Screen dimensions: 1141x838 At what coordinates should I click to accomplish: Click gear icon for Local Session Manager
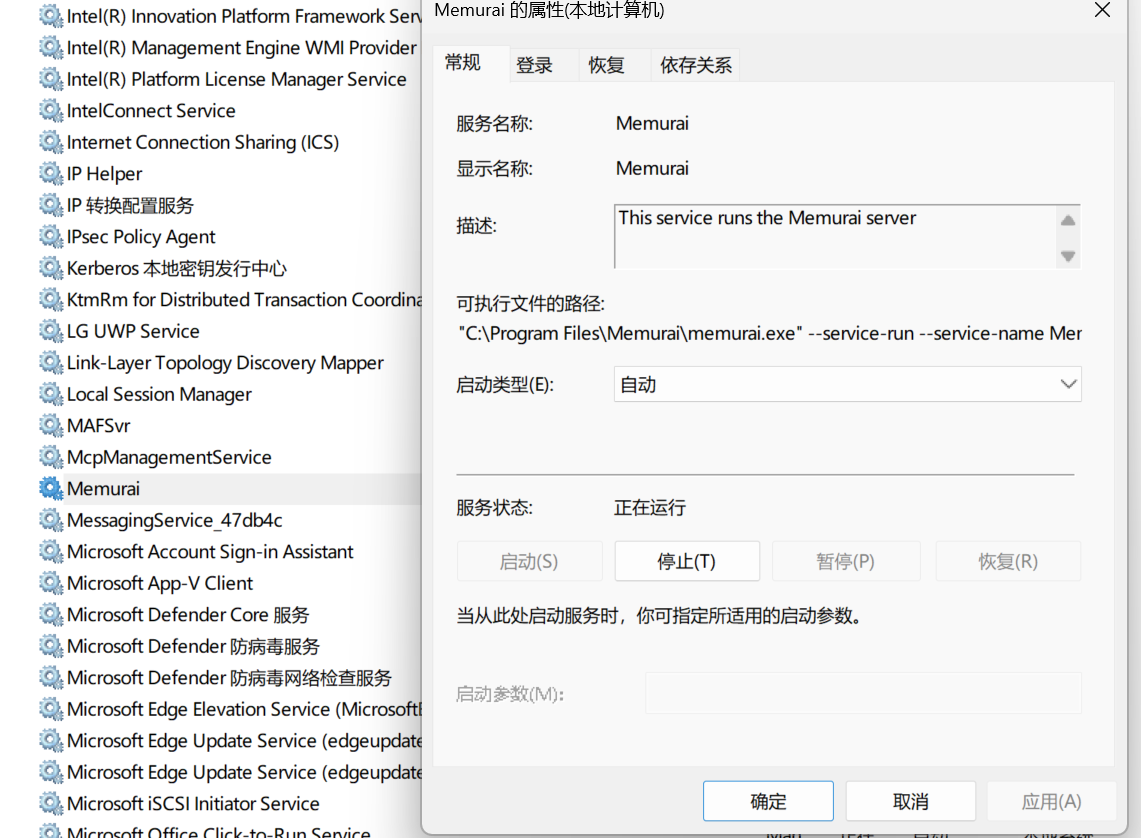51,394
